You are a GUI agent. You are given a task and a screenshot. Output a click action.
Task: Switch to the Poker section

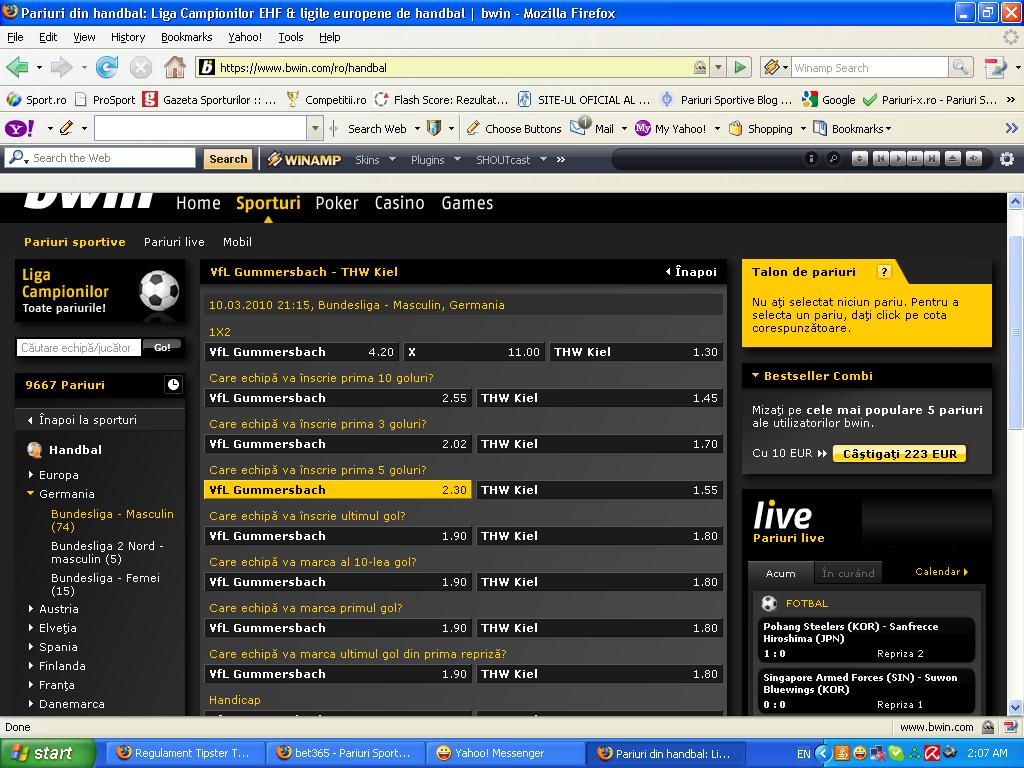click(337, 203)
